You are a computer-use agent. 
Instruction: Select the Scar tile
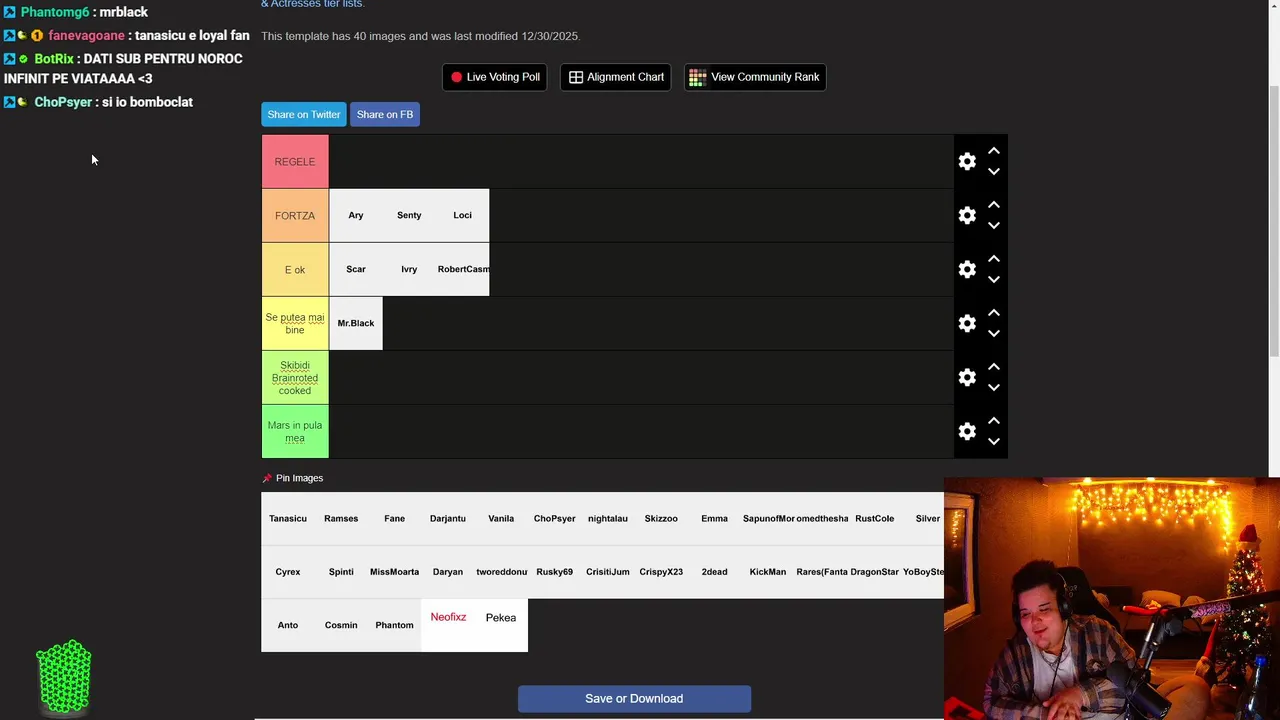356,269
